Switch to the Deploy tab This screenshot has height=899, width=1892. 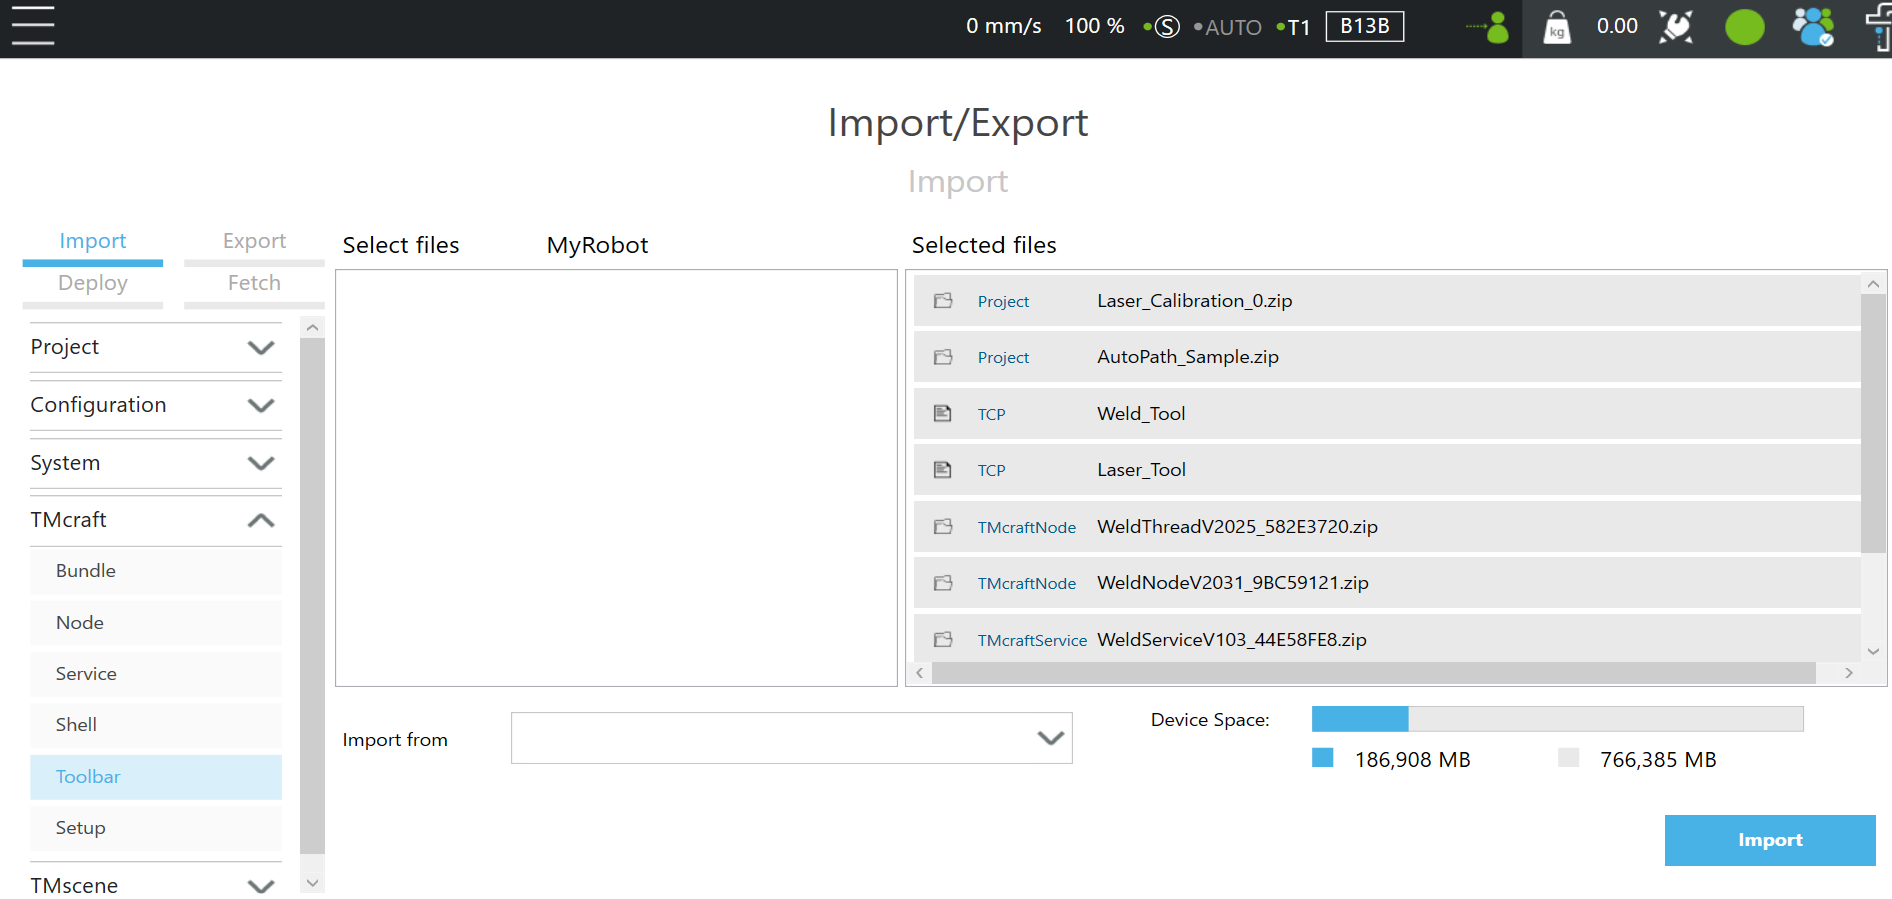[92, 283]
